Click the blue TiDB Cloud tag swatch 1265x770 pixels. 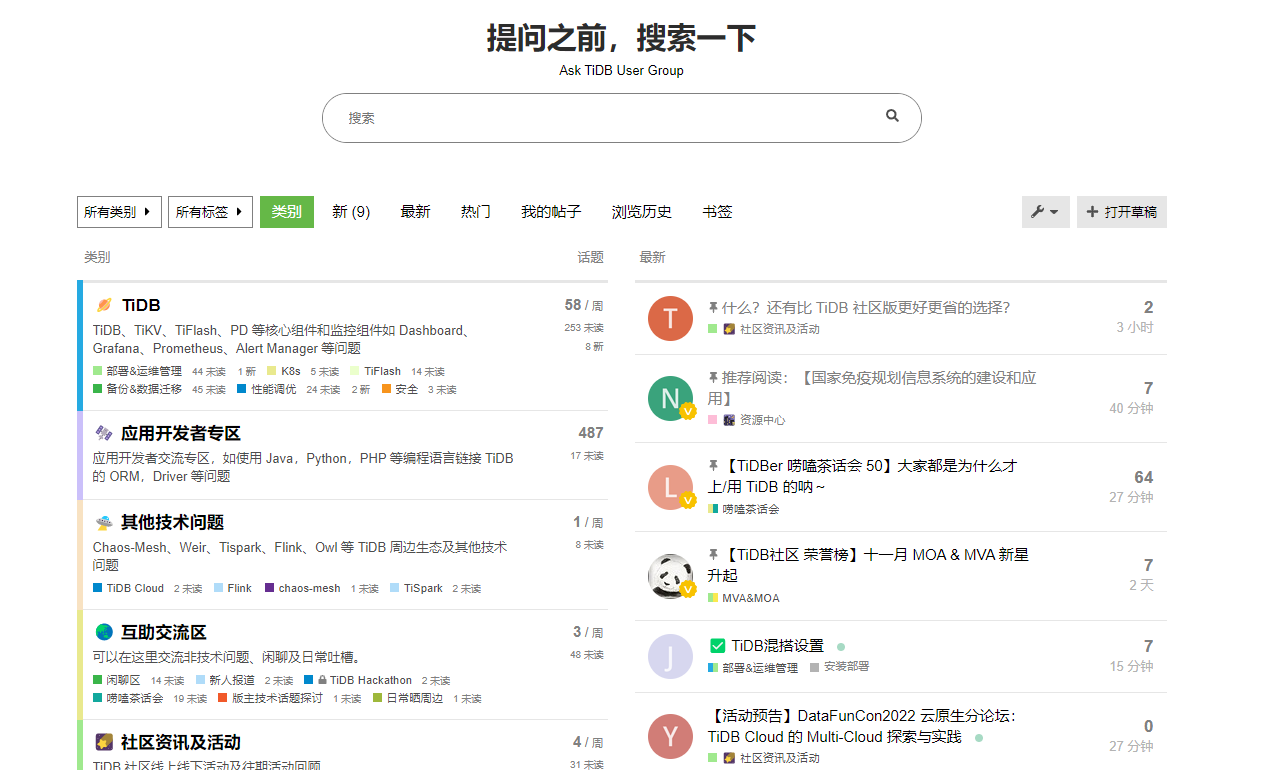97,588
